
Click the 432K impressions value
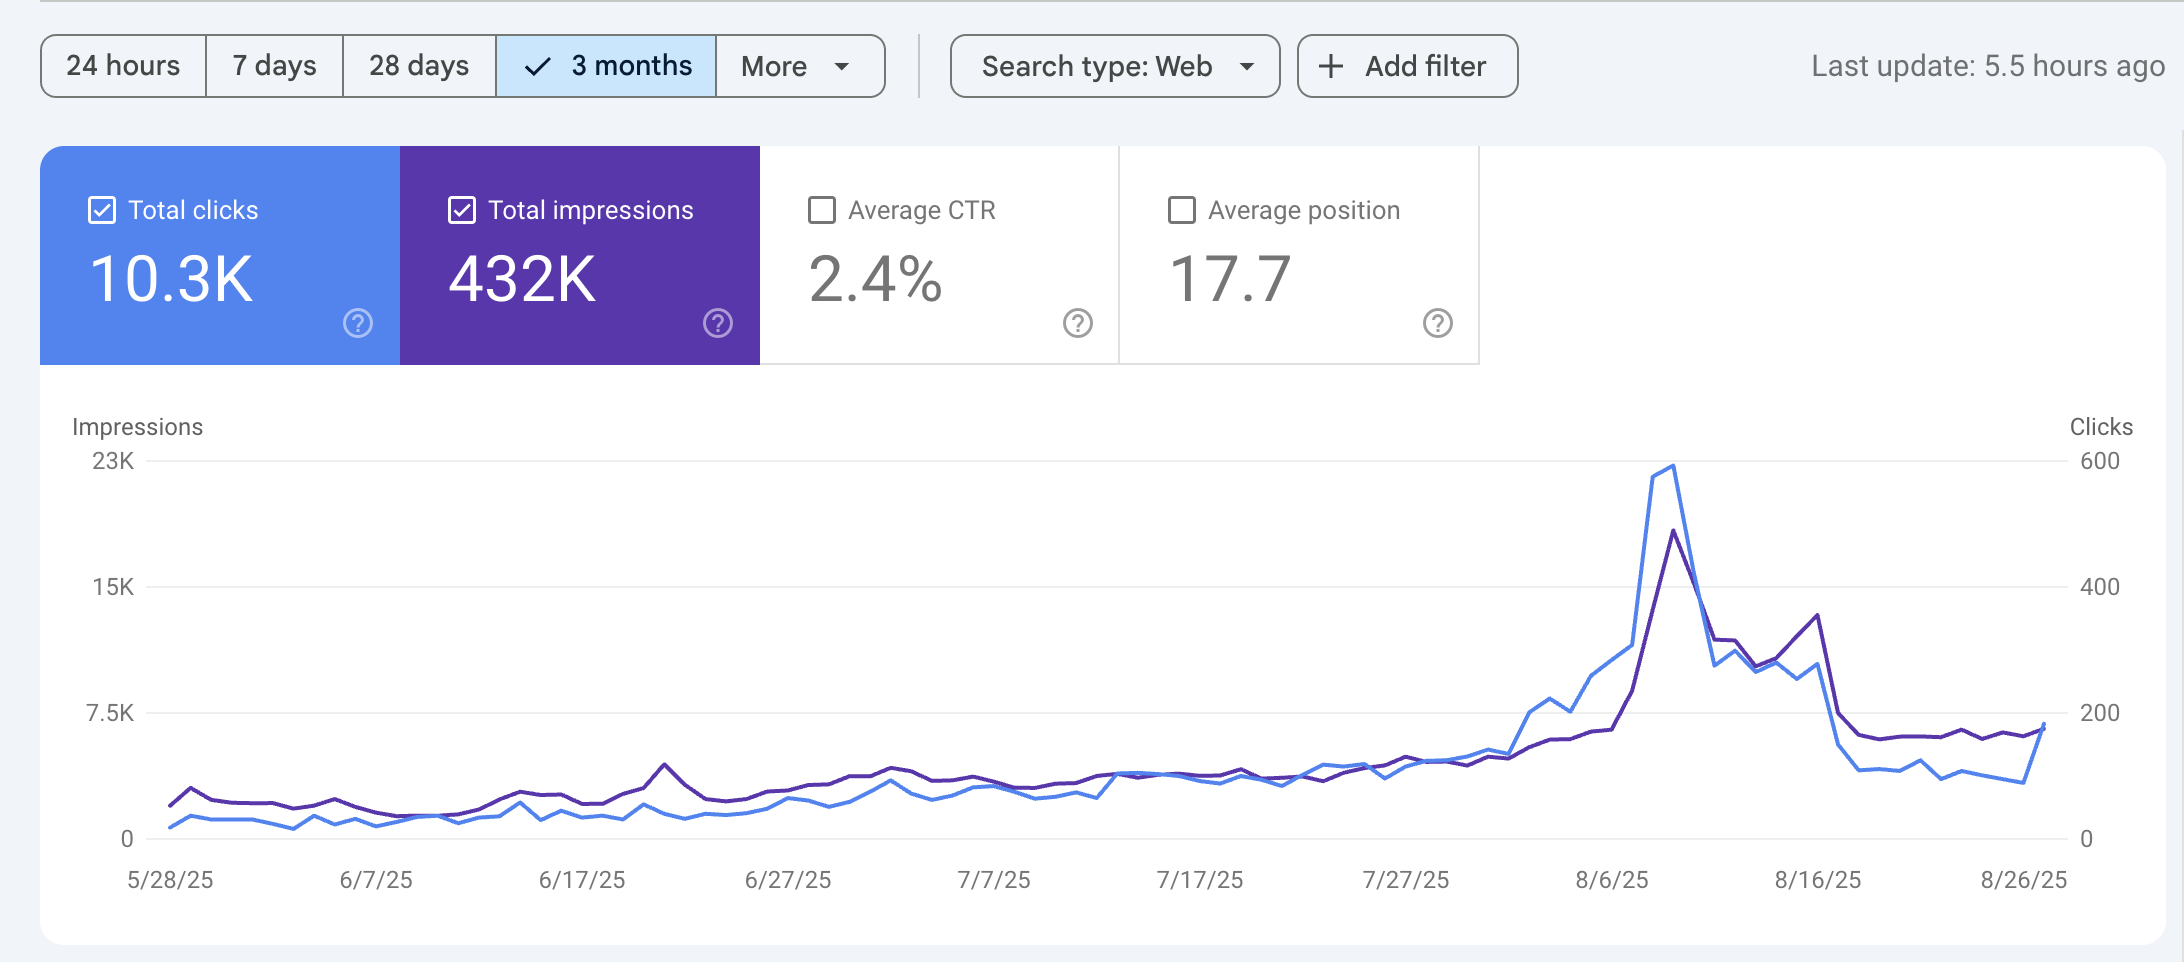(x=522, y=279)
